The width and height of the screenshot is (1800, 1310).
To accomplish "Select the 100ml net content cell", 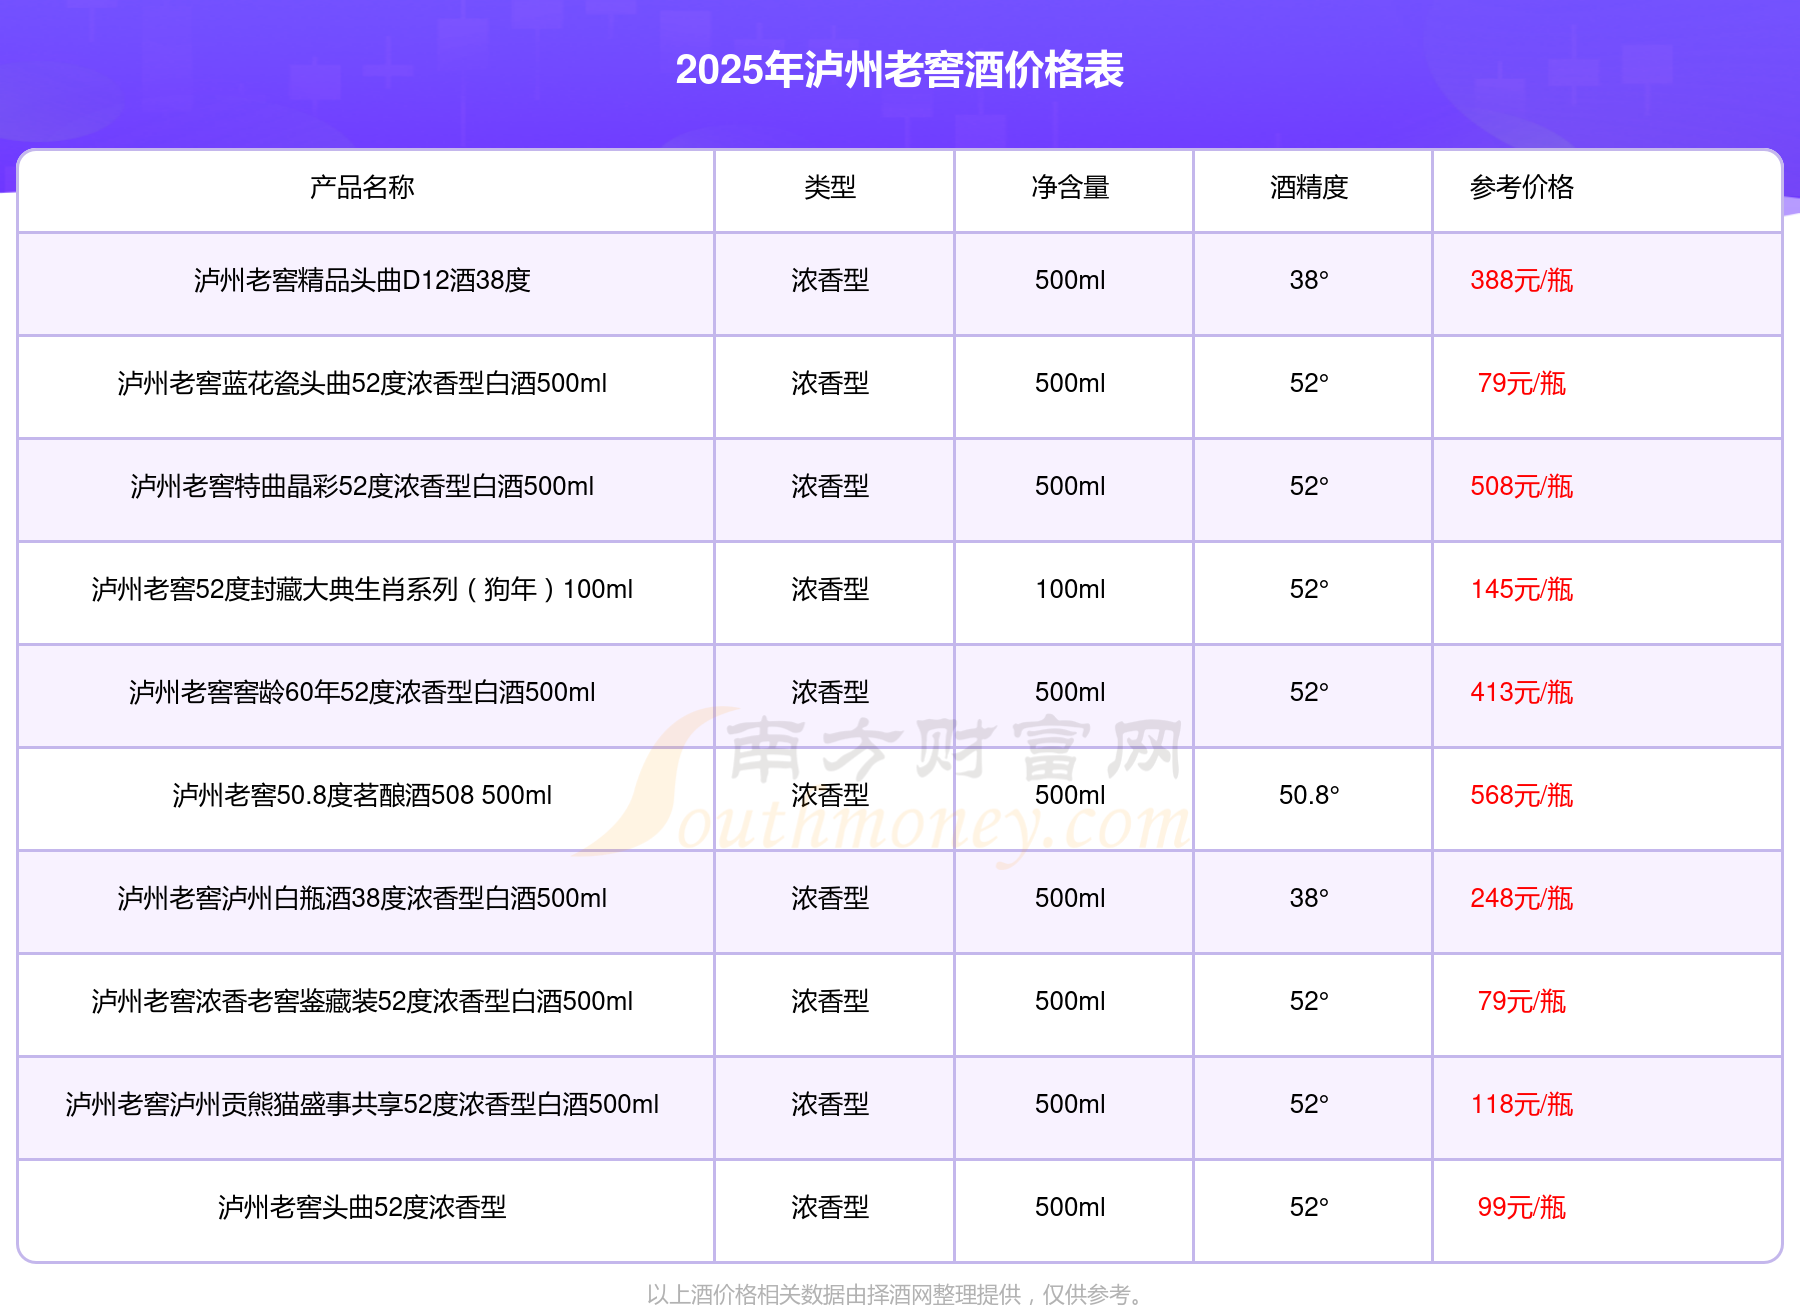I will tap(1070, 589).
